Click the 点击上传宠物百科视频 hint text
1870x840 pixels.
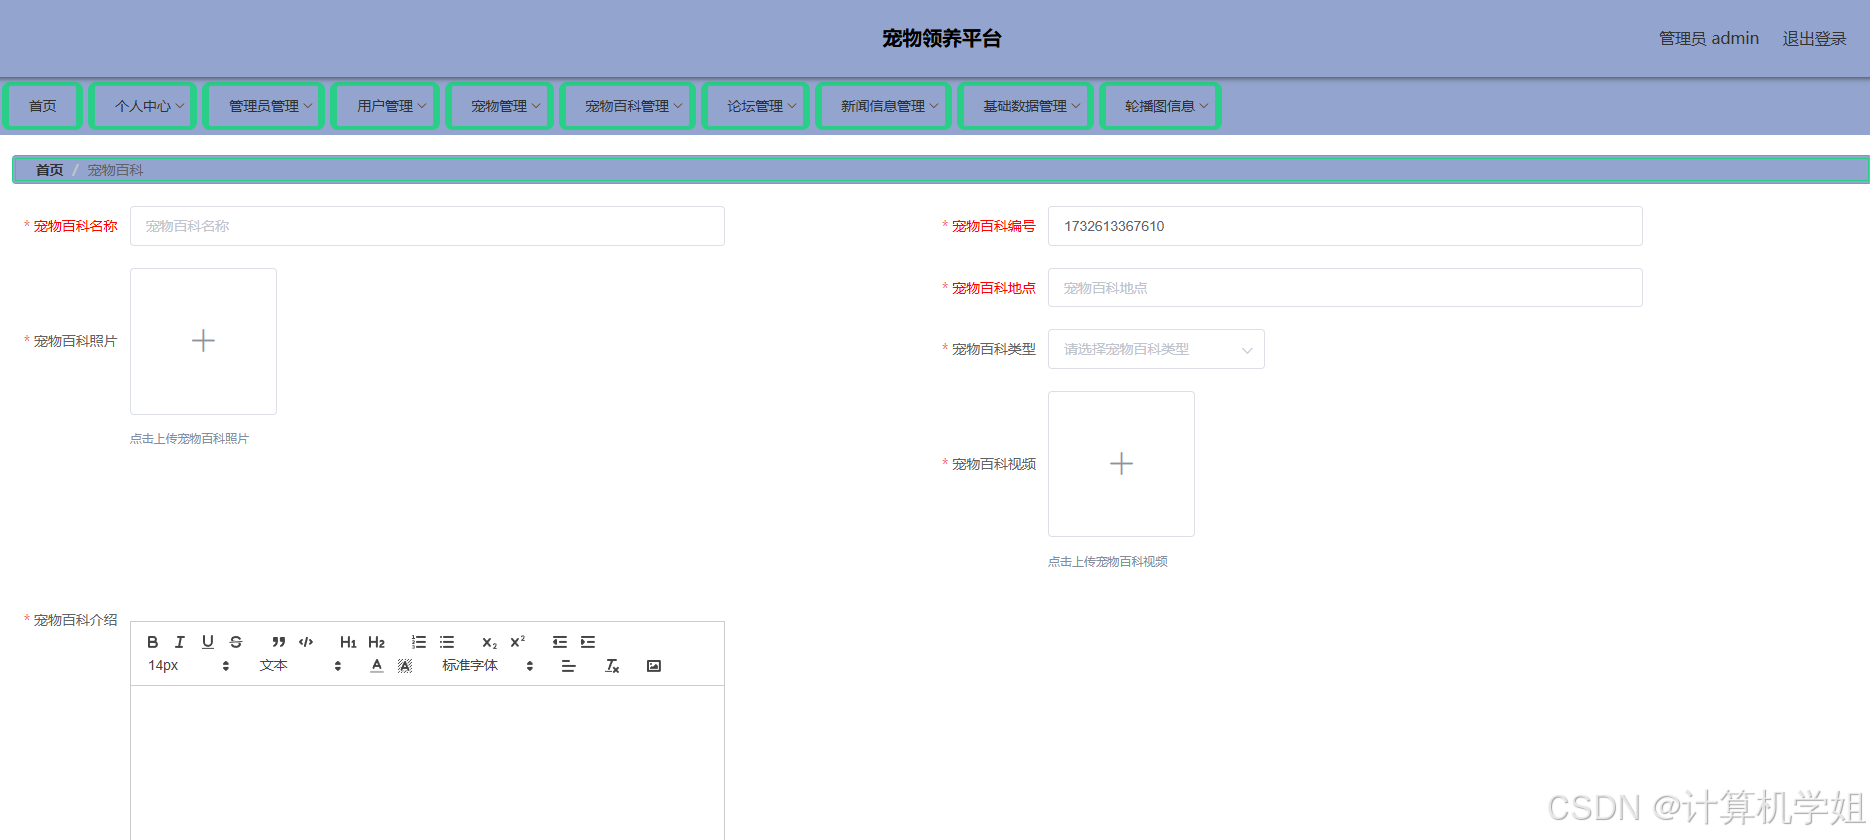point(1108,562)
